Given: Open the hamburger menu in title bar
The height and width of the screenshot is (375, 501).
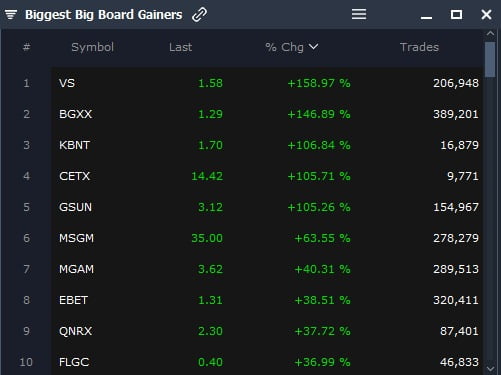Looking at the screenshot, I should coord(359,14).
